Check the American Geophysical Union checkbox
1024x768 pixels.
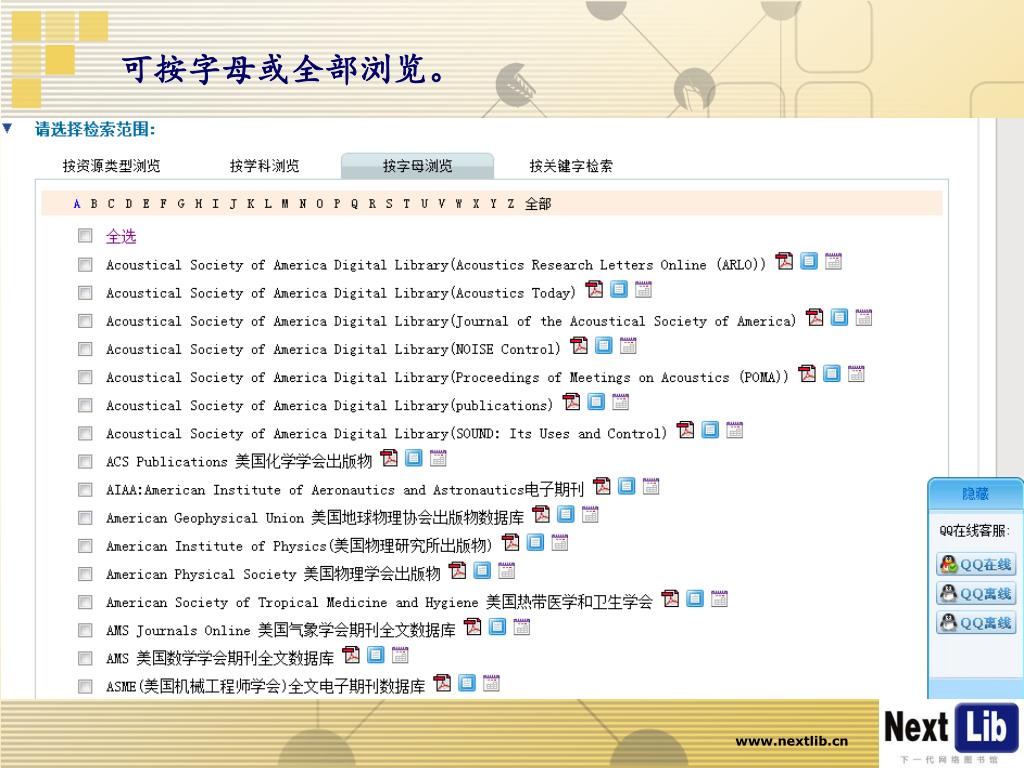85,518
